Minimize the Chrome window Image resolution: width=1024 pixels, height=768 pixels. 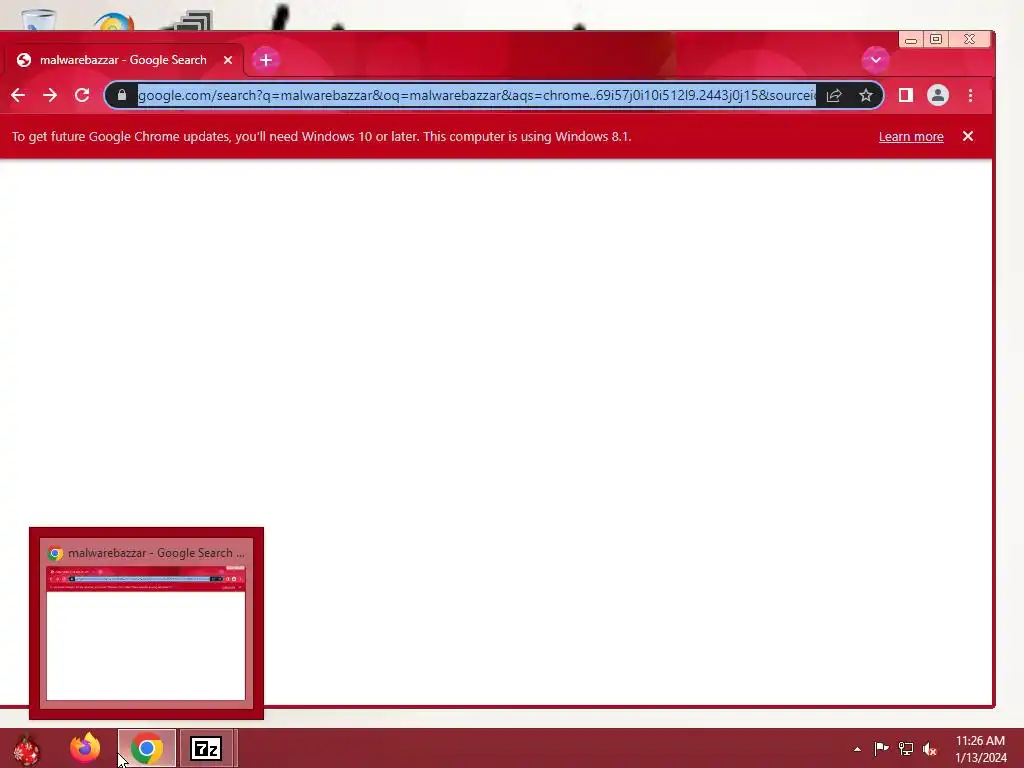pyautogui.click(x=911, y=40)
